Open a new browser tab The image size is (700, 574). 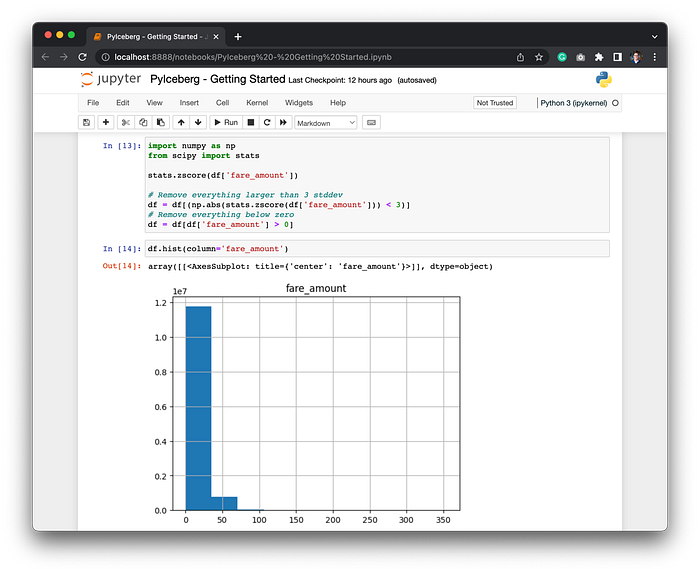tap(238, 37)
